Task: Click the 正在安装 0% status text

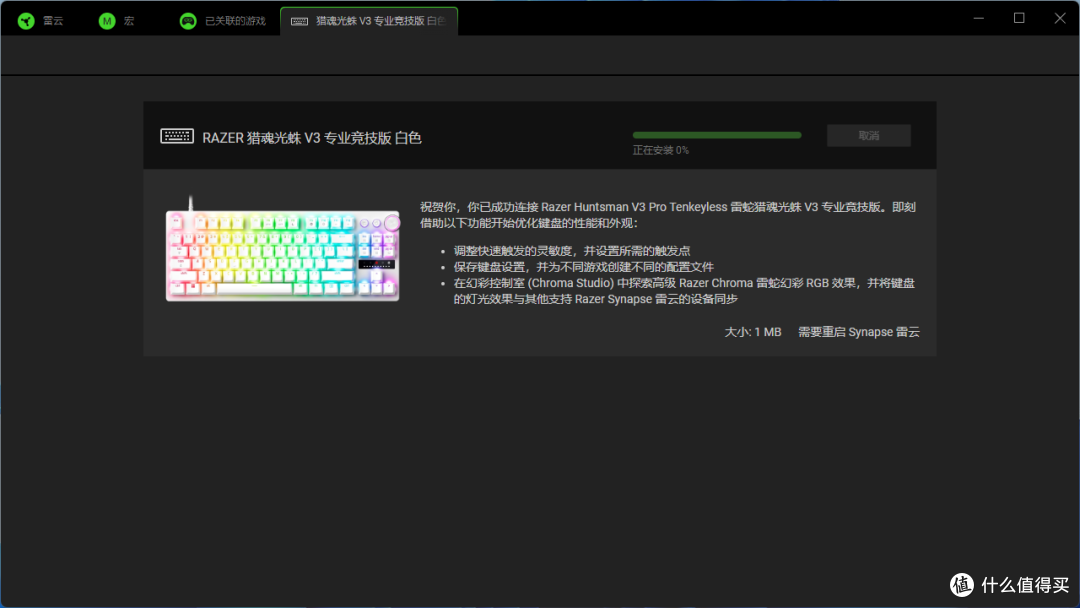Action: (661, 150)
